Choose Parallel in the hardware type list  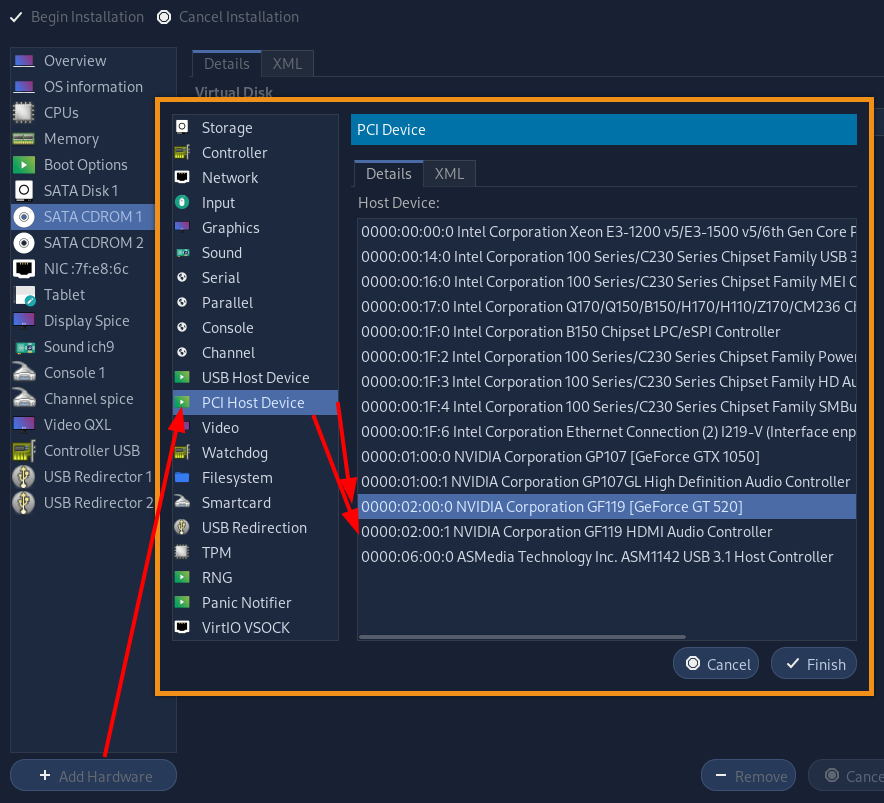pyautogui.click(x=255, y=302)
